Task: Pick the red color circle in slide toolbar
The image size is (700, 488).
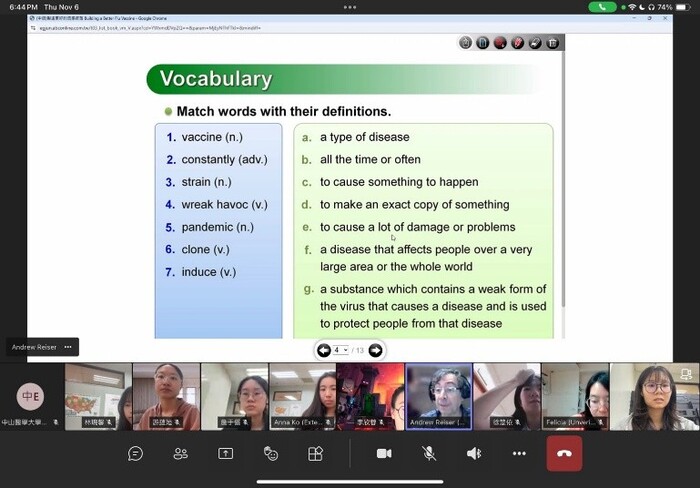Action: coord(500,43)
